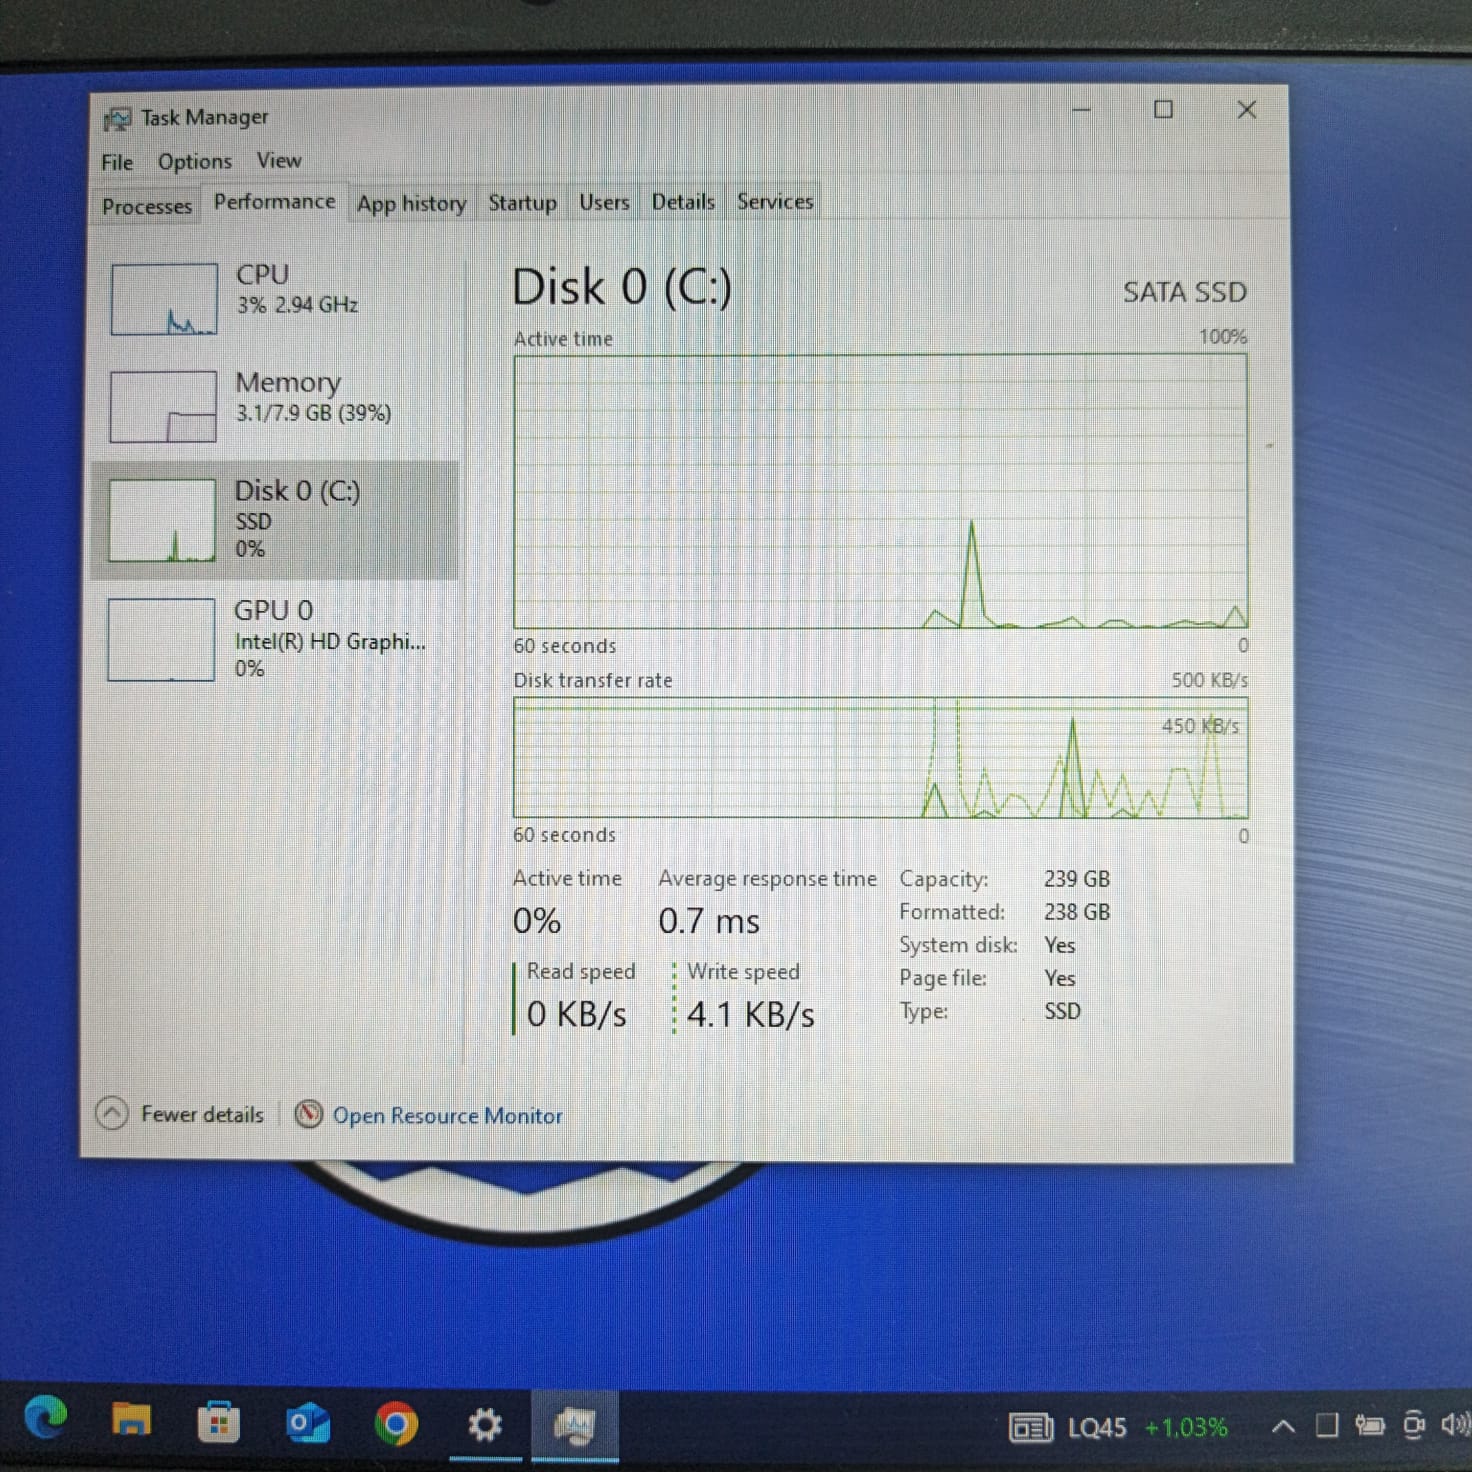Click the battery icon in the system tray

tap(1370, 1425)
